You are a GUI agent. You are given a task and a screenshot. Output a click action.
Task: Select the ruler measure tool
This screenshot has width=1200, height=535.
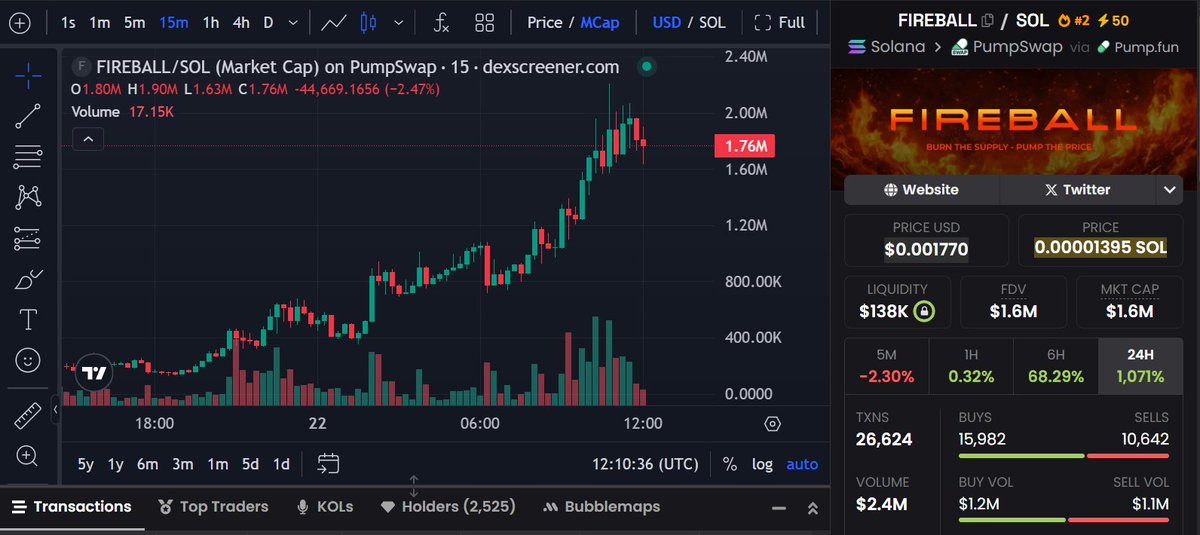click(28, 415)
